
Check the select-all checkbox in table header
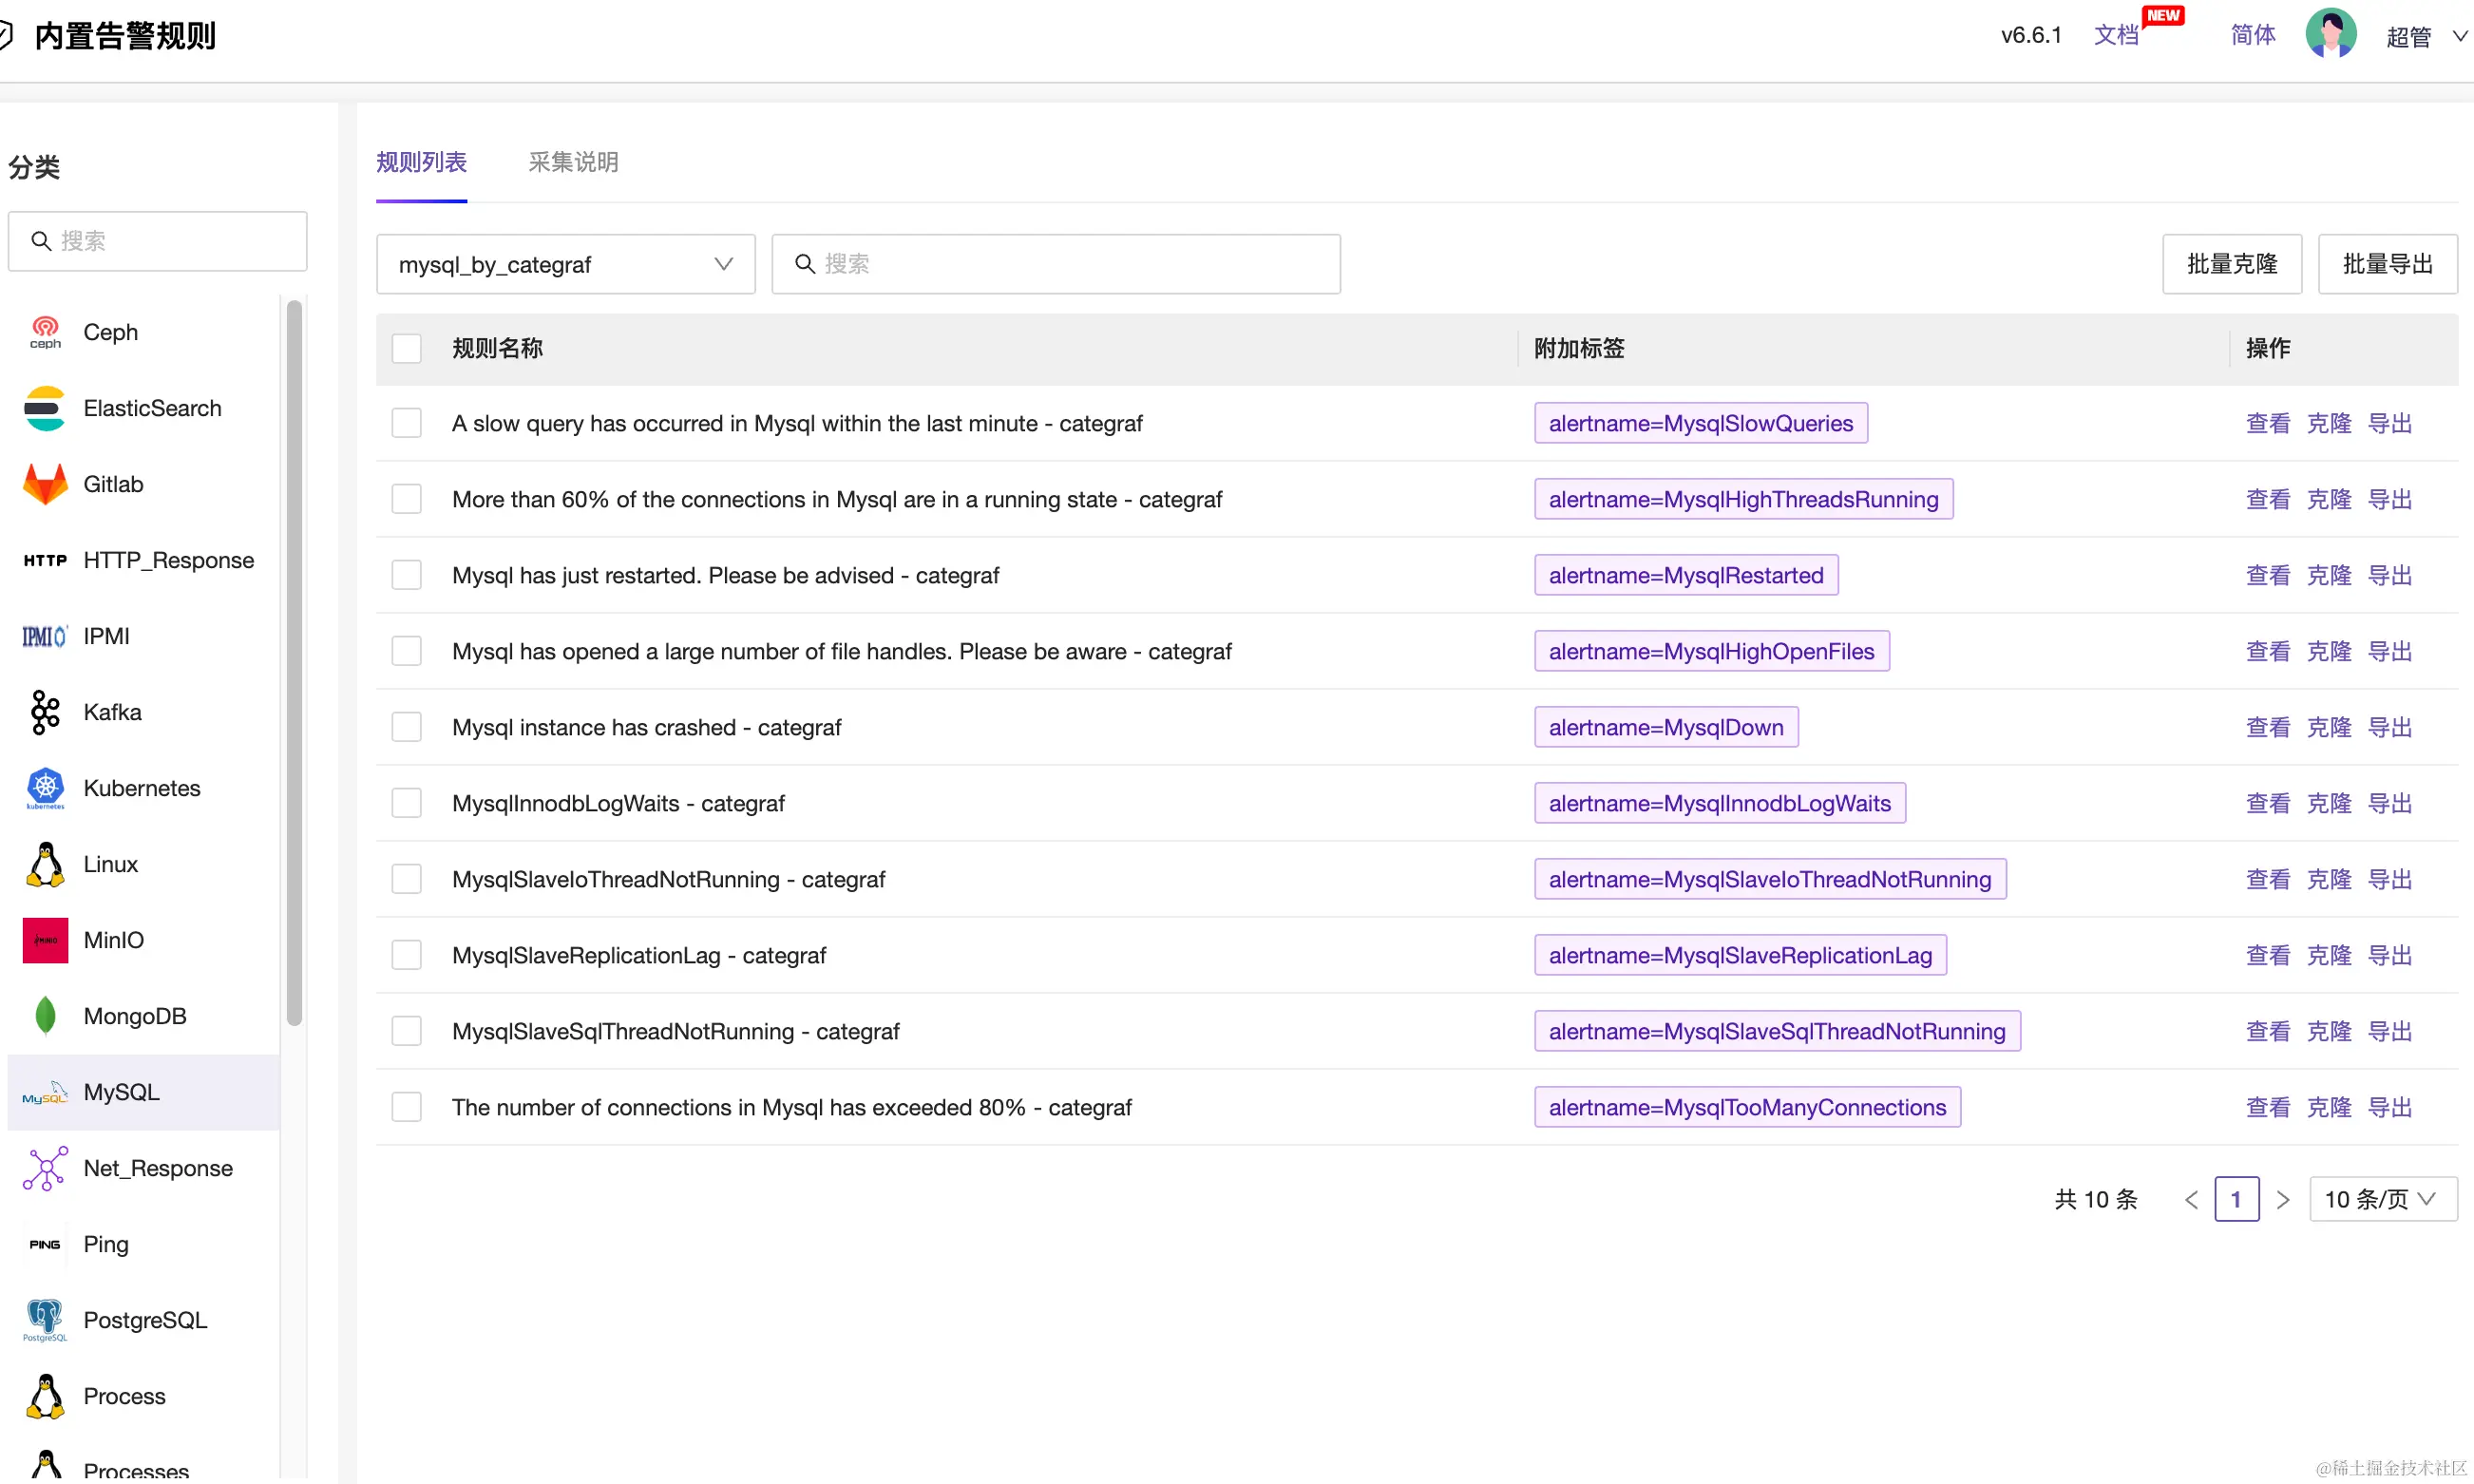click(x=406, y=348)
